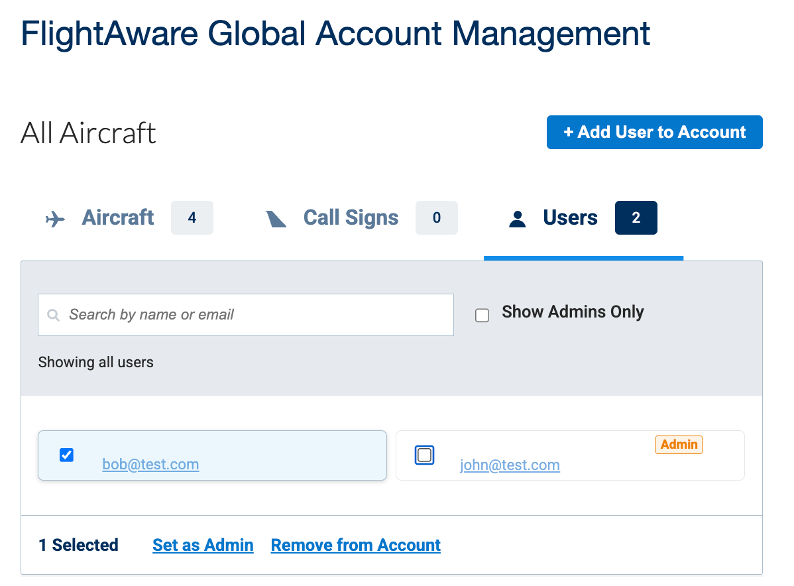Image resolution: width=794 pixels, height=586 pixels.
Task: Click the Admin badge on john's card
Action: pos(679,444)
